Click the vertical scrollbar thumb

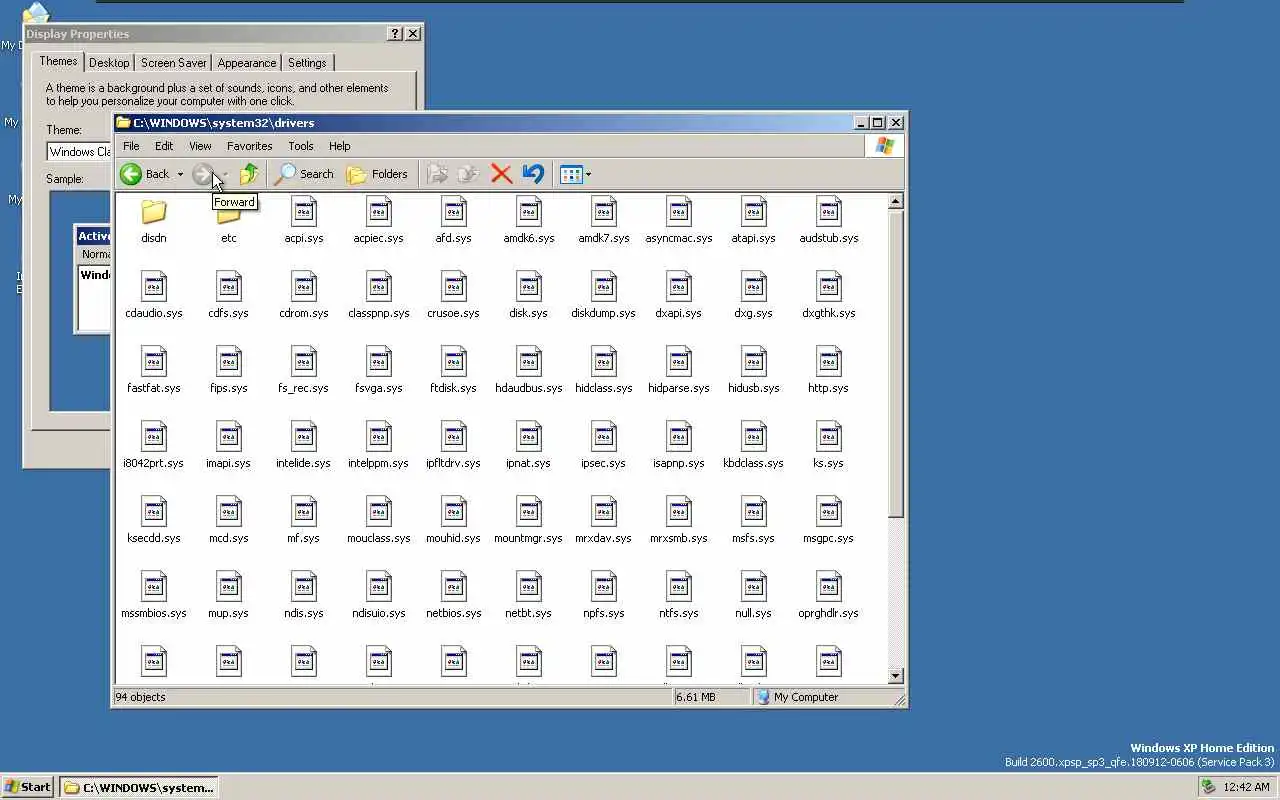click(896, 363)
